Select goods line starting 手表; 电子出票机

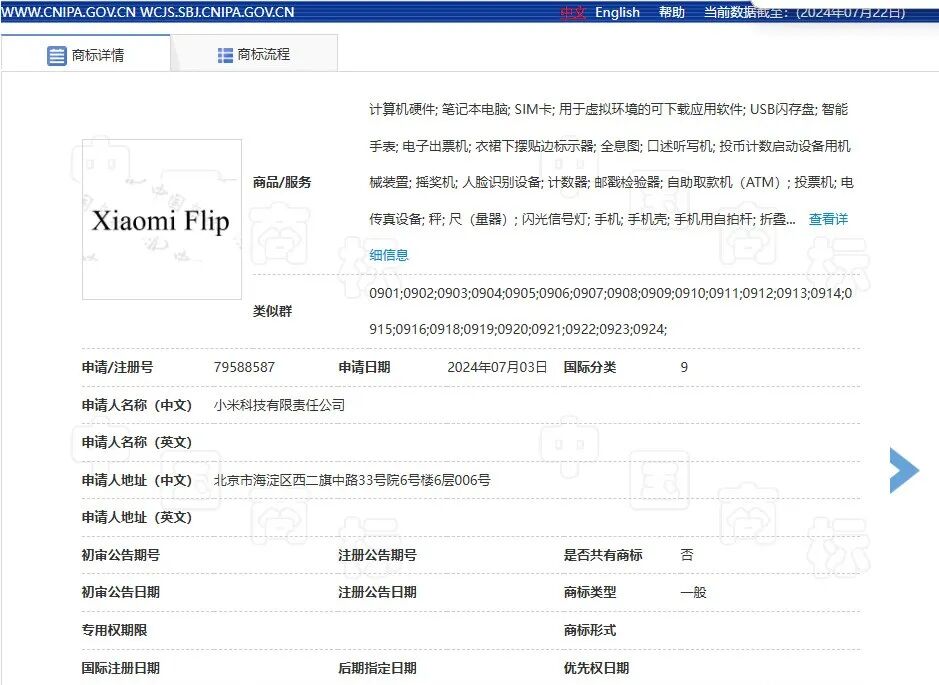[x=610, y=146]
